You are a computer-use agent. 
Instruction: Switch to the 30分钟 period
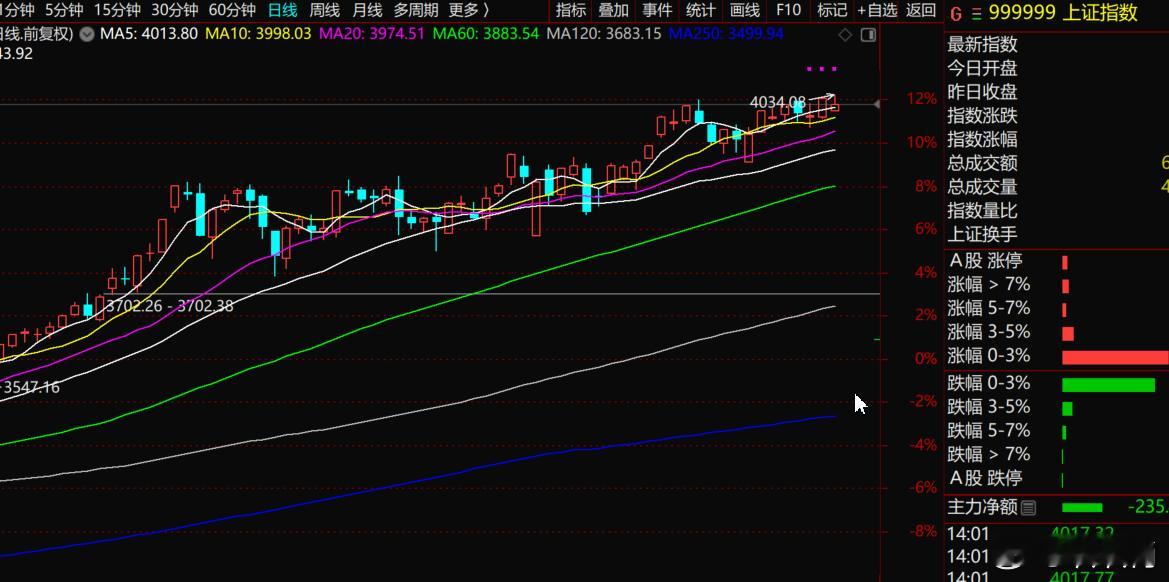pyautogui.click(x=174, y=10)
